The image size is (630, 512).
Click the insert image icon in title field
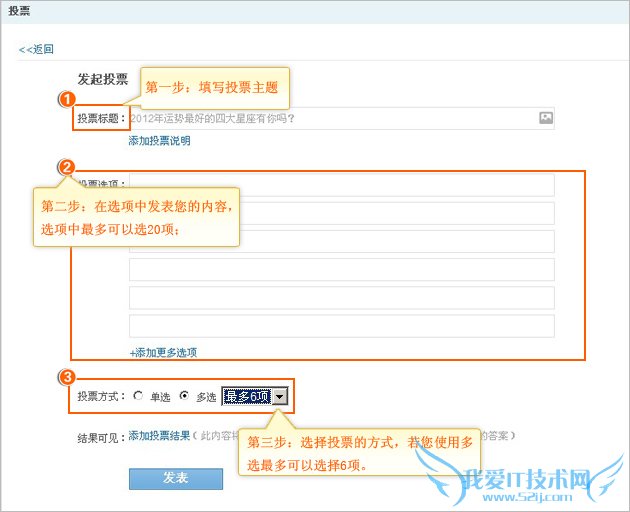(x=546, y=118)
